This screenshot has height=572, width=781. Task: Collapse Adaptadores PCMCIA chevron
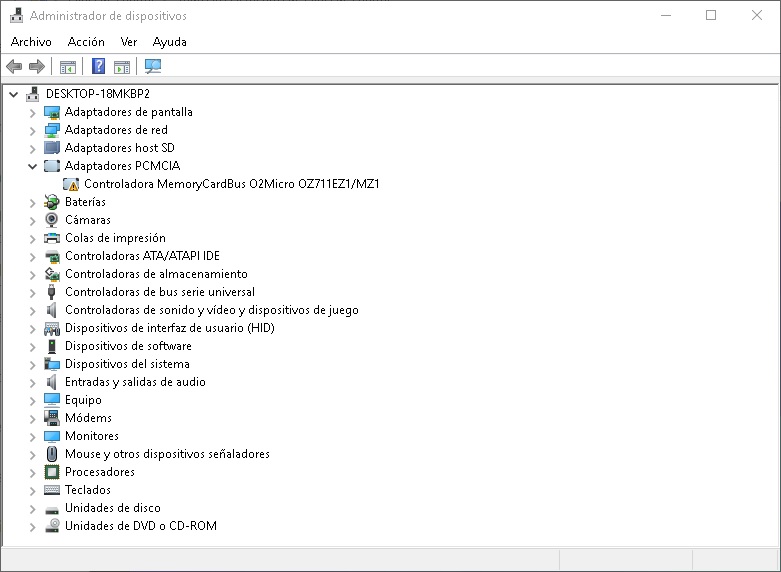[x=32, y=166]
